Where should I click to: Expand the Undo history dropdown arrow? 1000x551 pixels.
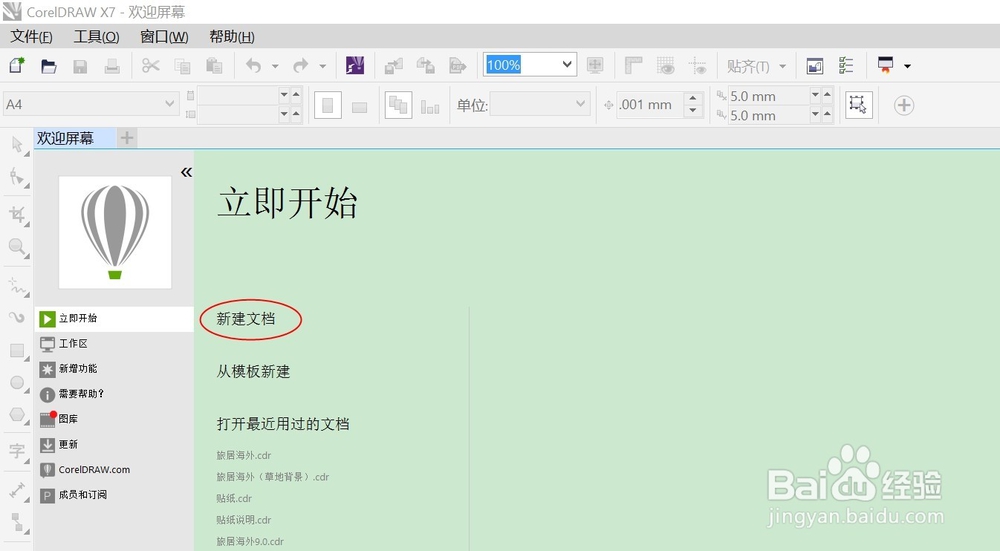pyautogui.click(x=275, y=66)
